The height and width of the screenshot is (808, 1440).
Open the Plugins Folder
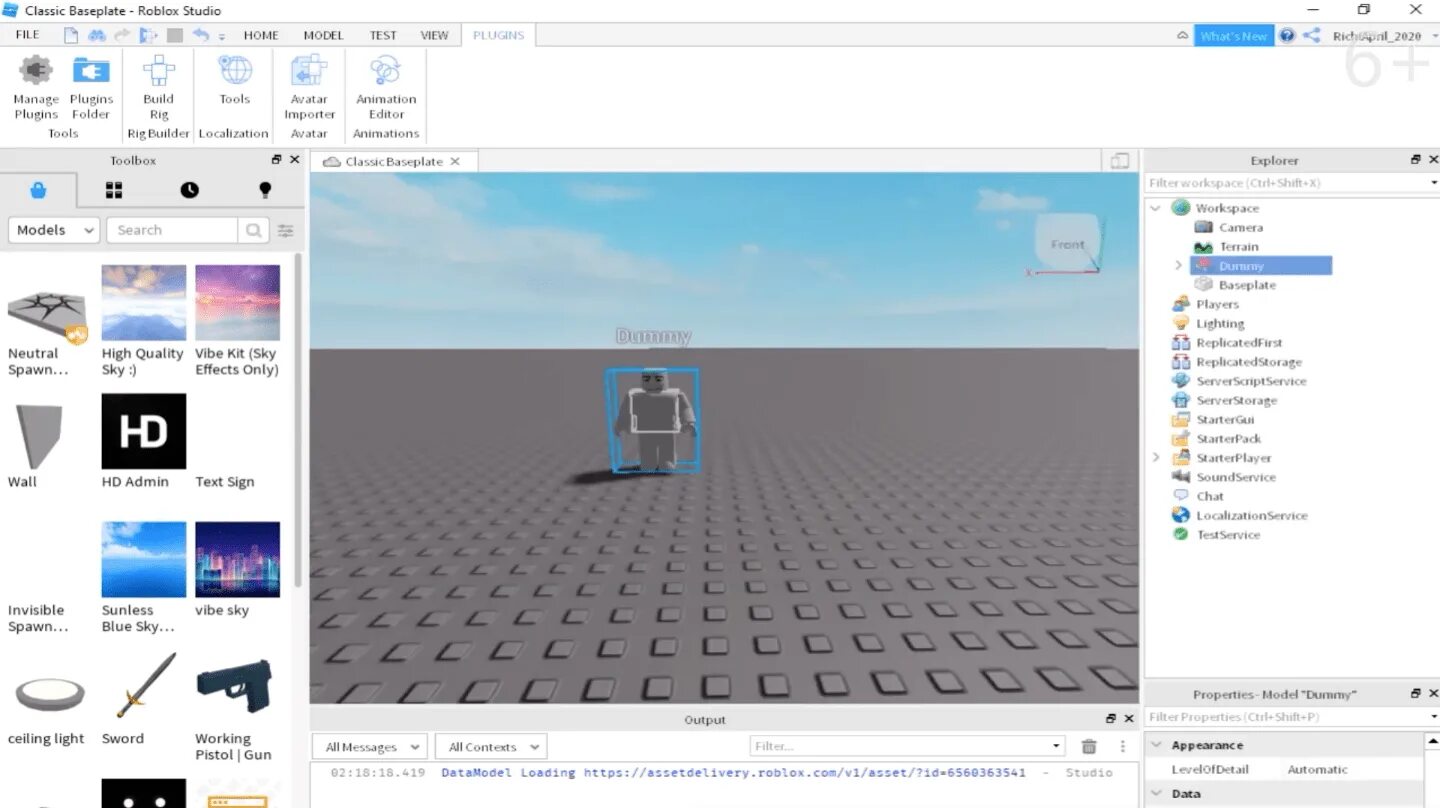pyautogui.click(x=91, y=88)
